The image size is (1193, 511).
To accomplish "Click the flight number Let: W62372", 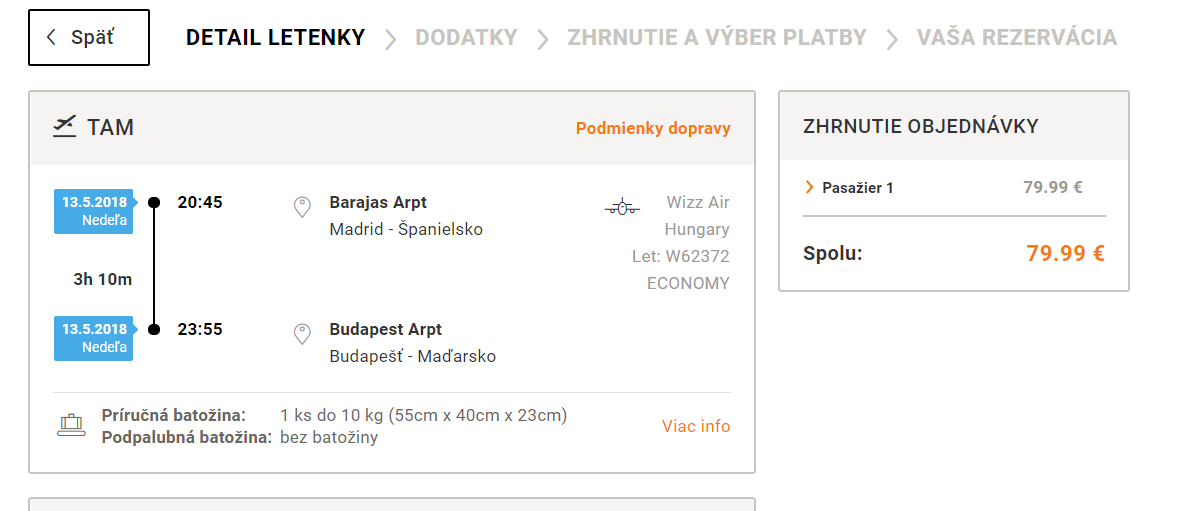I will tap(681, 257).
